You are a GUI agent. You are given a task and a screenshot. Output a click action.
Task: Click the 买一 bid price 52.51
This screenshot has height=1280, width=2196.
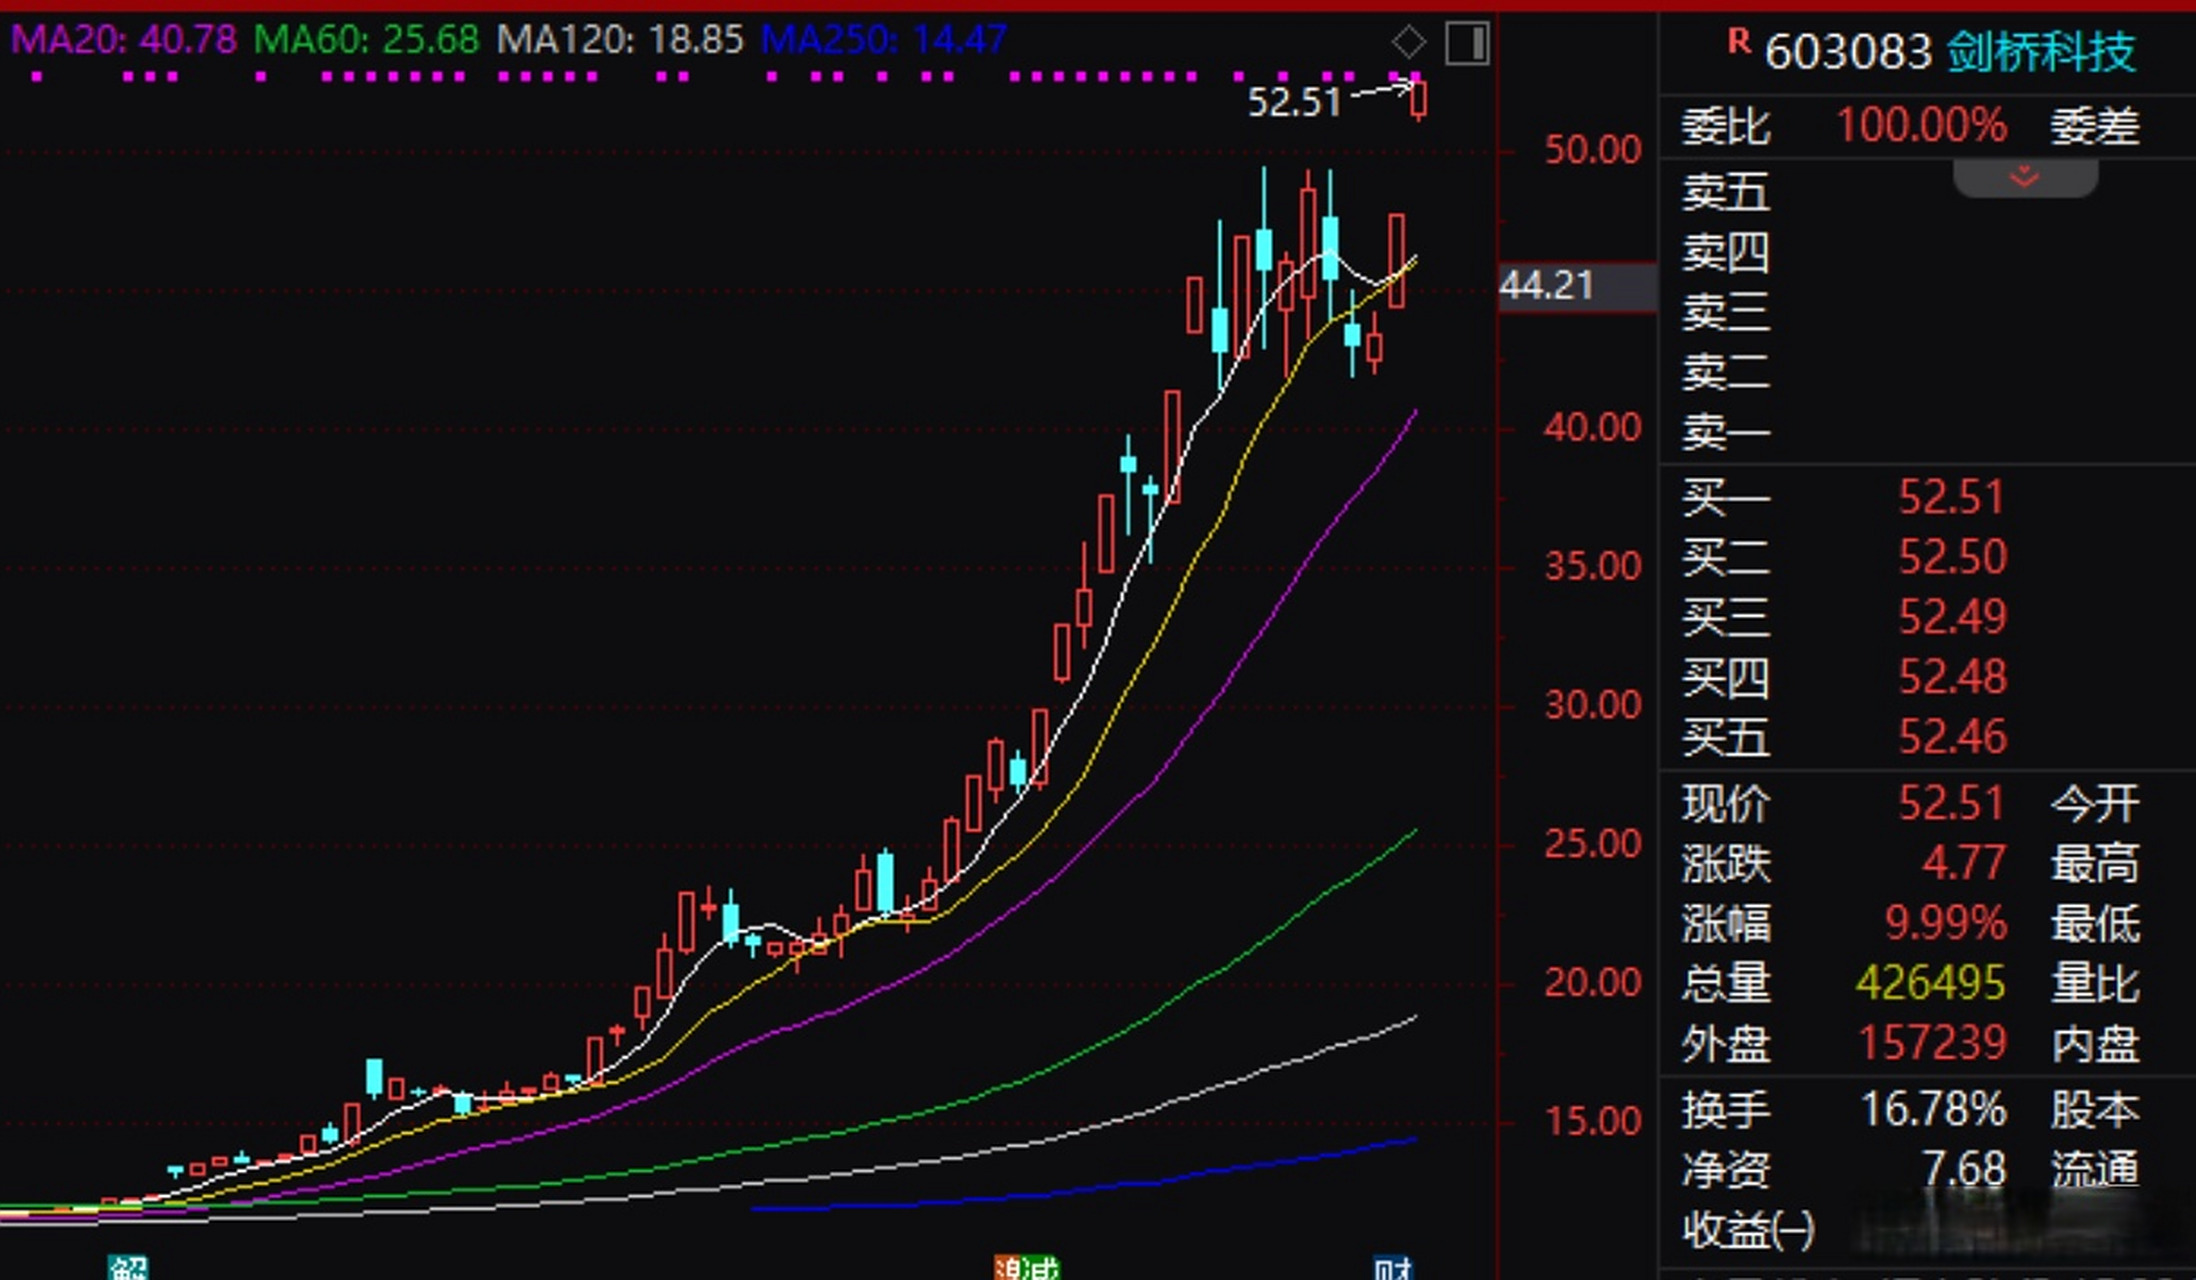(x=1951, y=497)
